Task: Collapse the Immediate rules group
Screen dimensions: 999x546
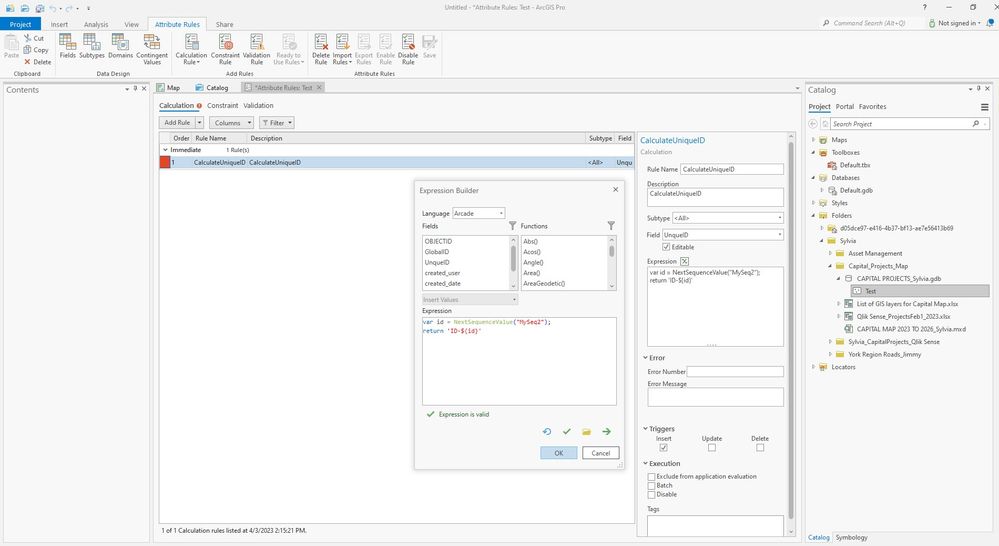Action: tap(165, 150)
